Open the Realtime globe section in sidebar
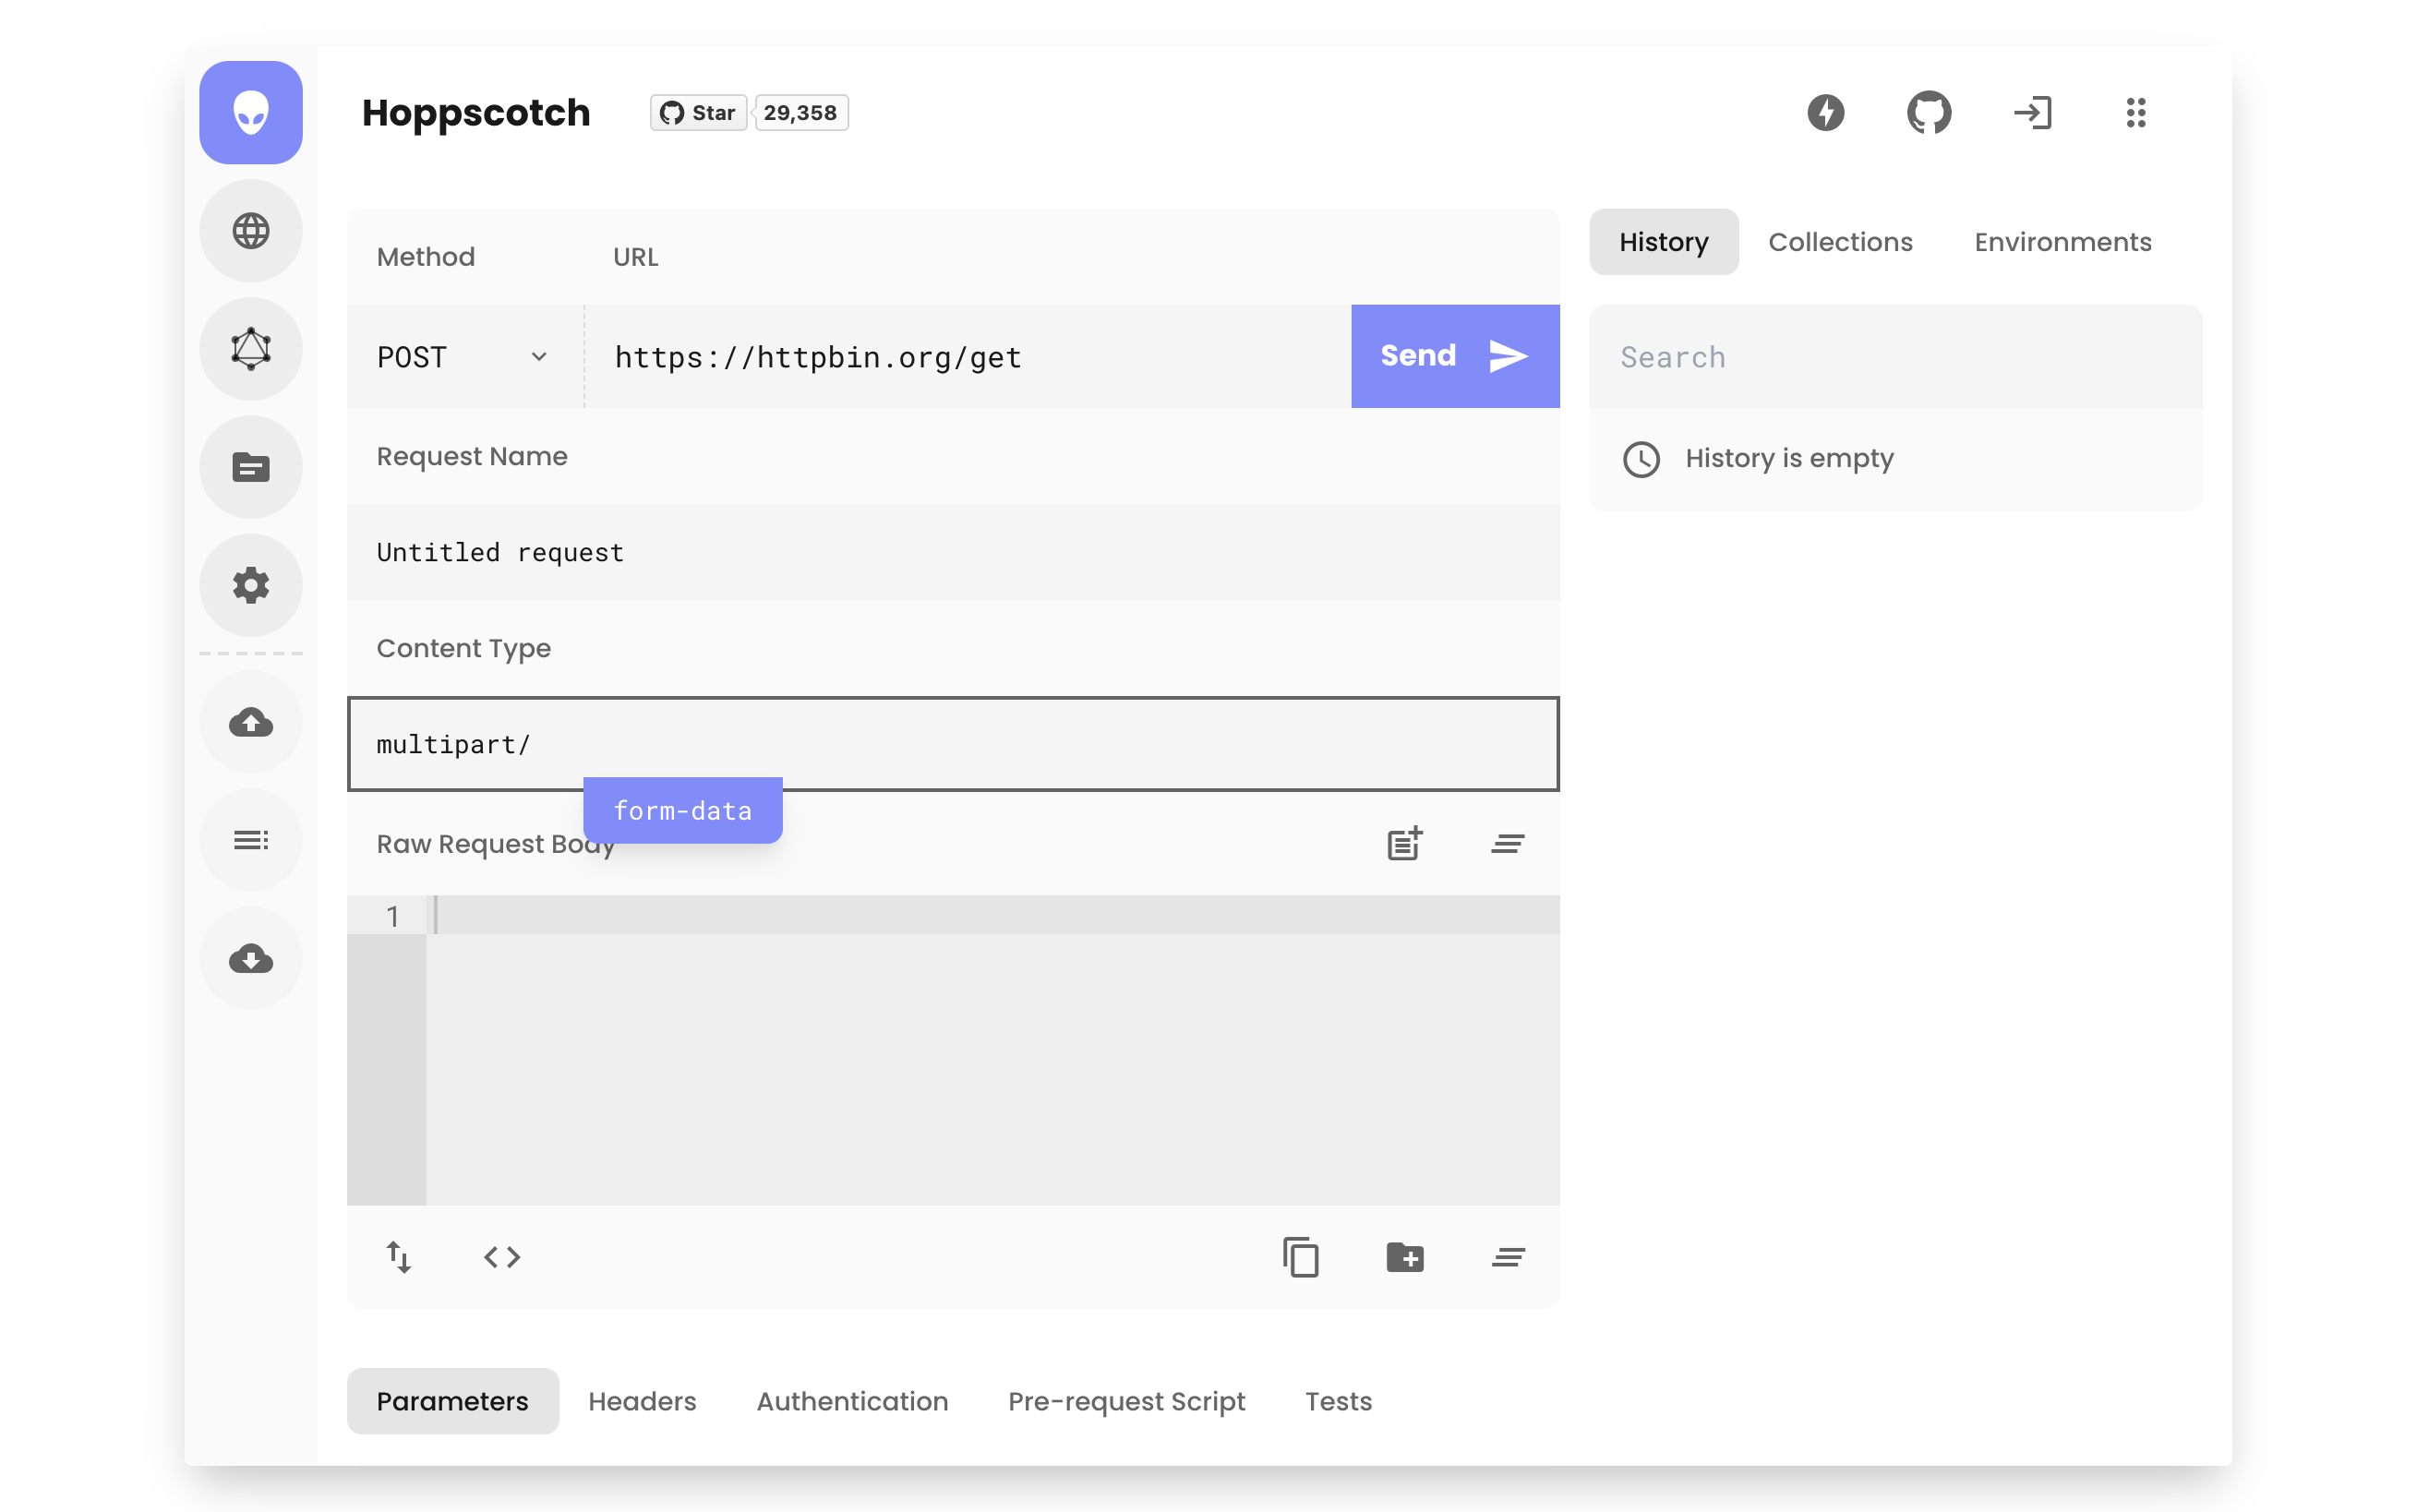The image size is (2417, 1512). click(x=251, y=231)
